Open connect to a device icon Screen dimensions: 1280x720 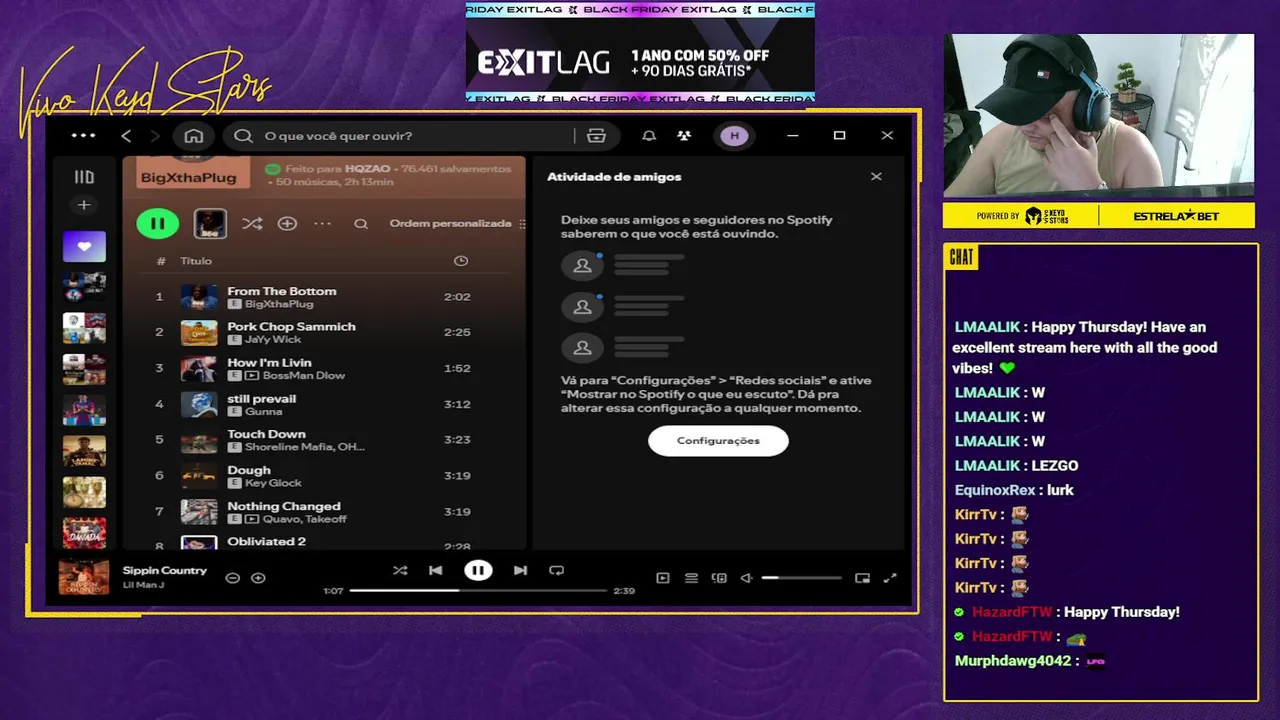(x=719, y=578)
